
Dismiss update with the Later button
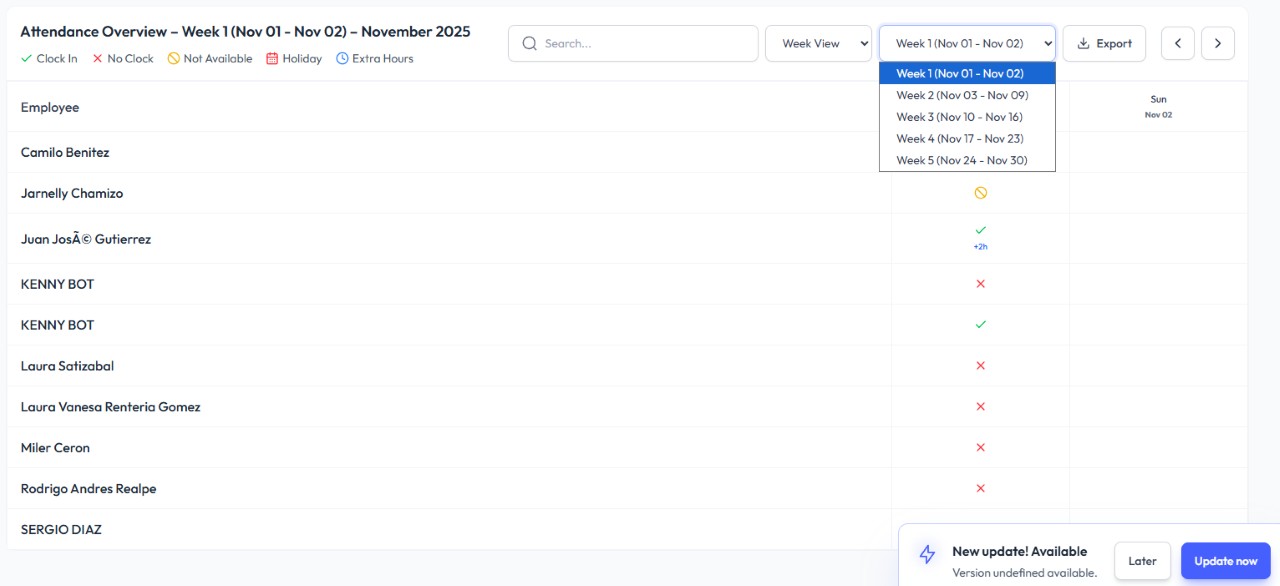point(1142,561)
